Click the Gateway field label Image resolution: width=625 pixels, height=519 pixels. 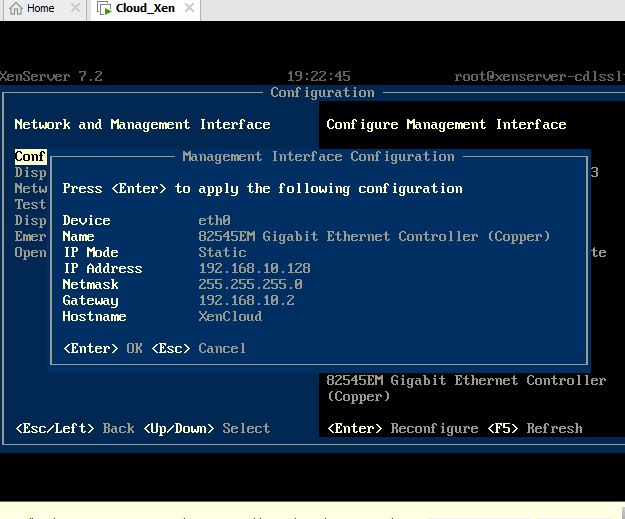coord(90,301)
